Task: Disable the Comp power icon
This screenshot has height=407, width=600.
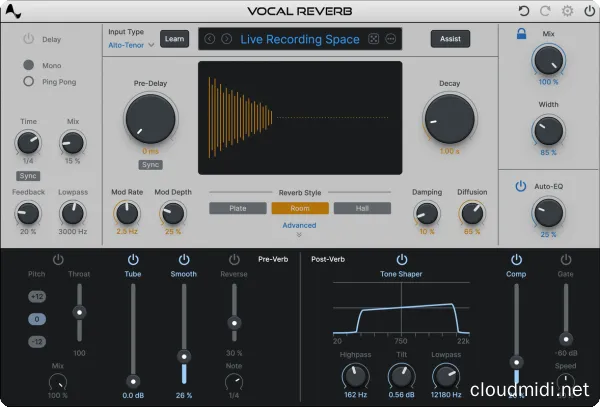Action: point(516,259)
